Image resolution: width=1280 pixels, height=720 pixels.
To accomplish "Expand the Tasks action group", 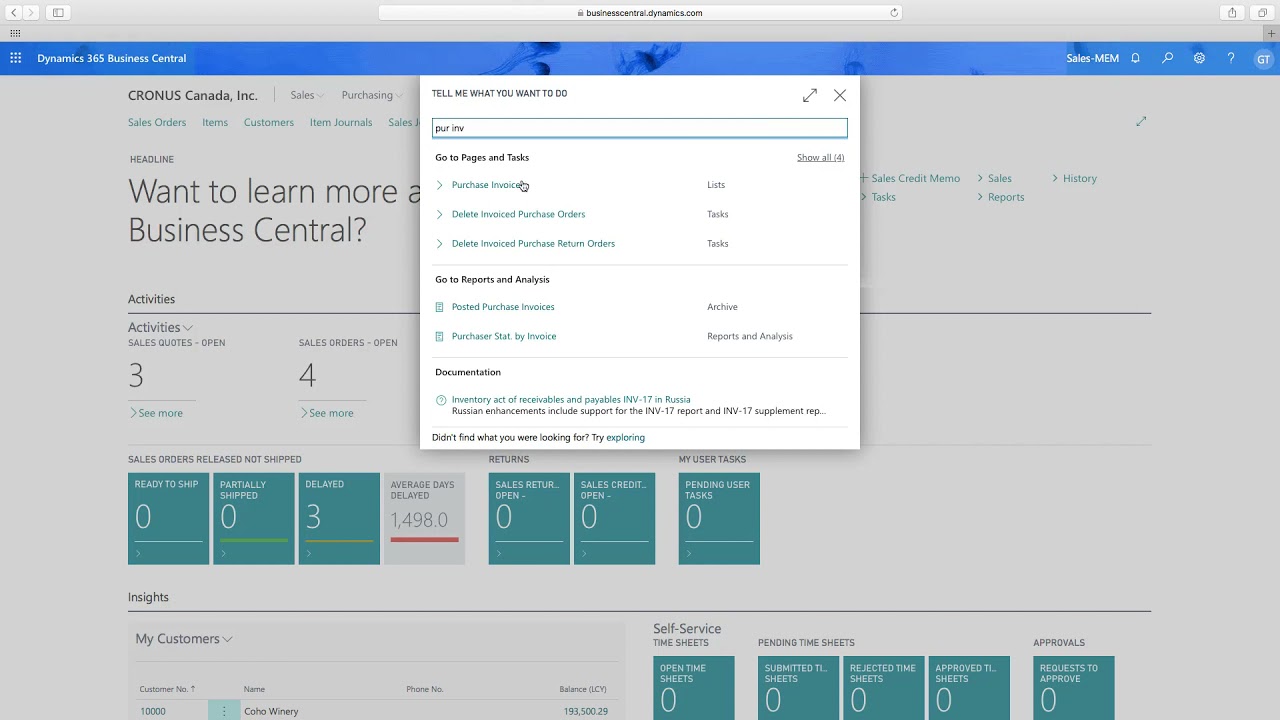I will pyautogui.click(x=878, y=197).
